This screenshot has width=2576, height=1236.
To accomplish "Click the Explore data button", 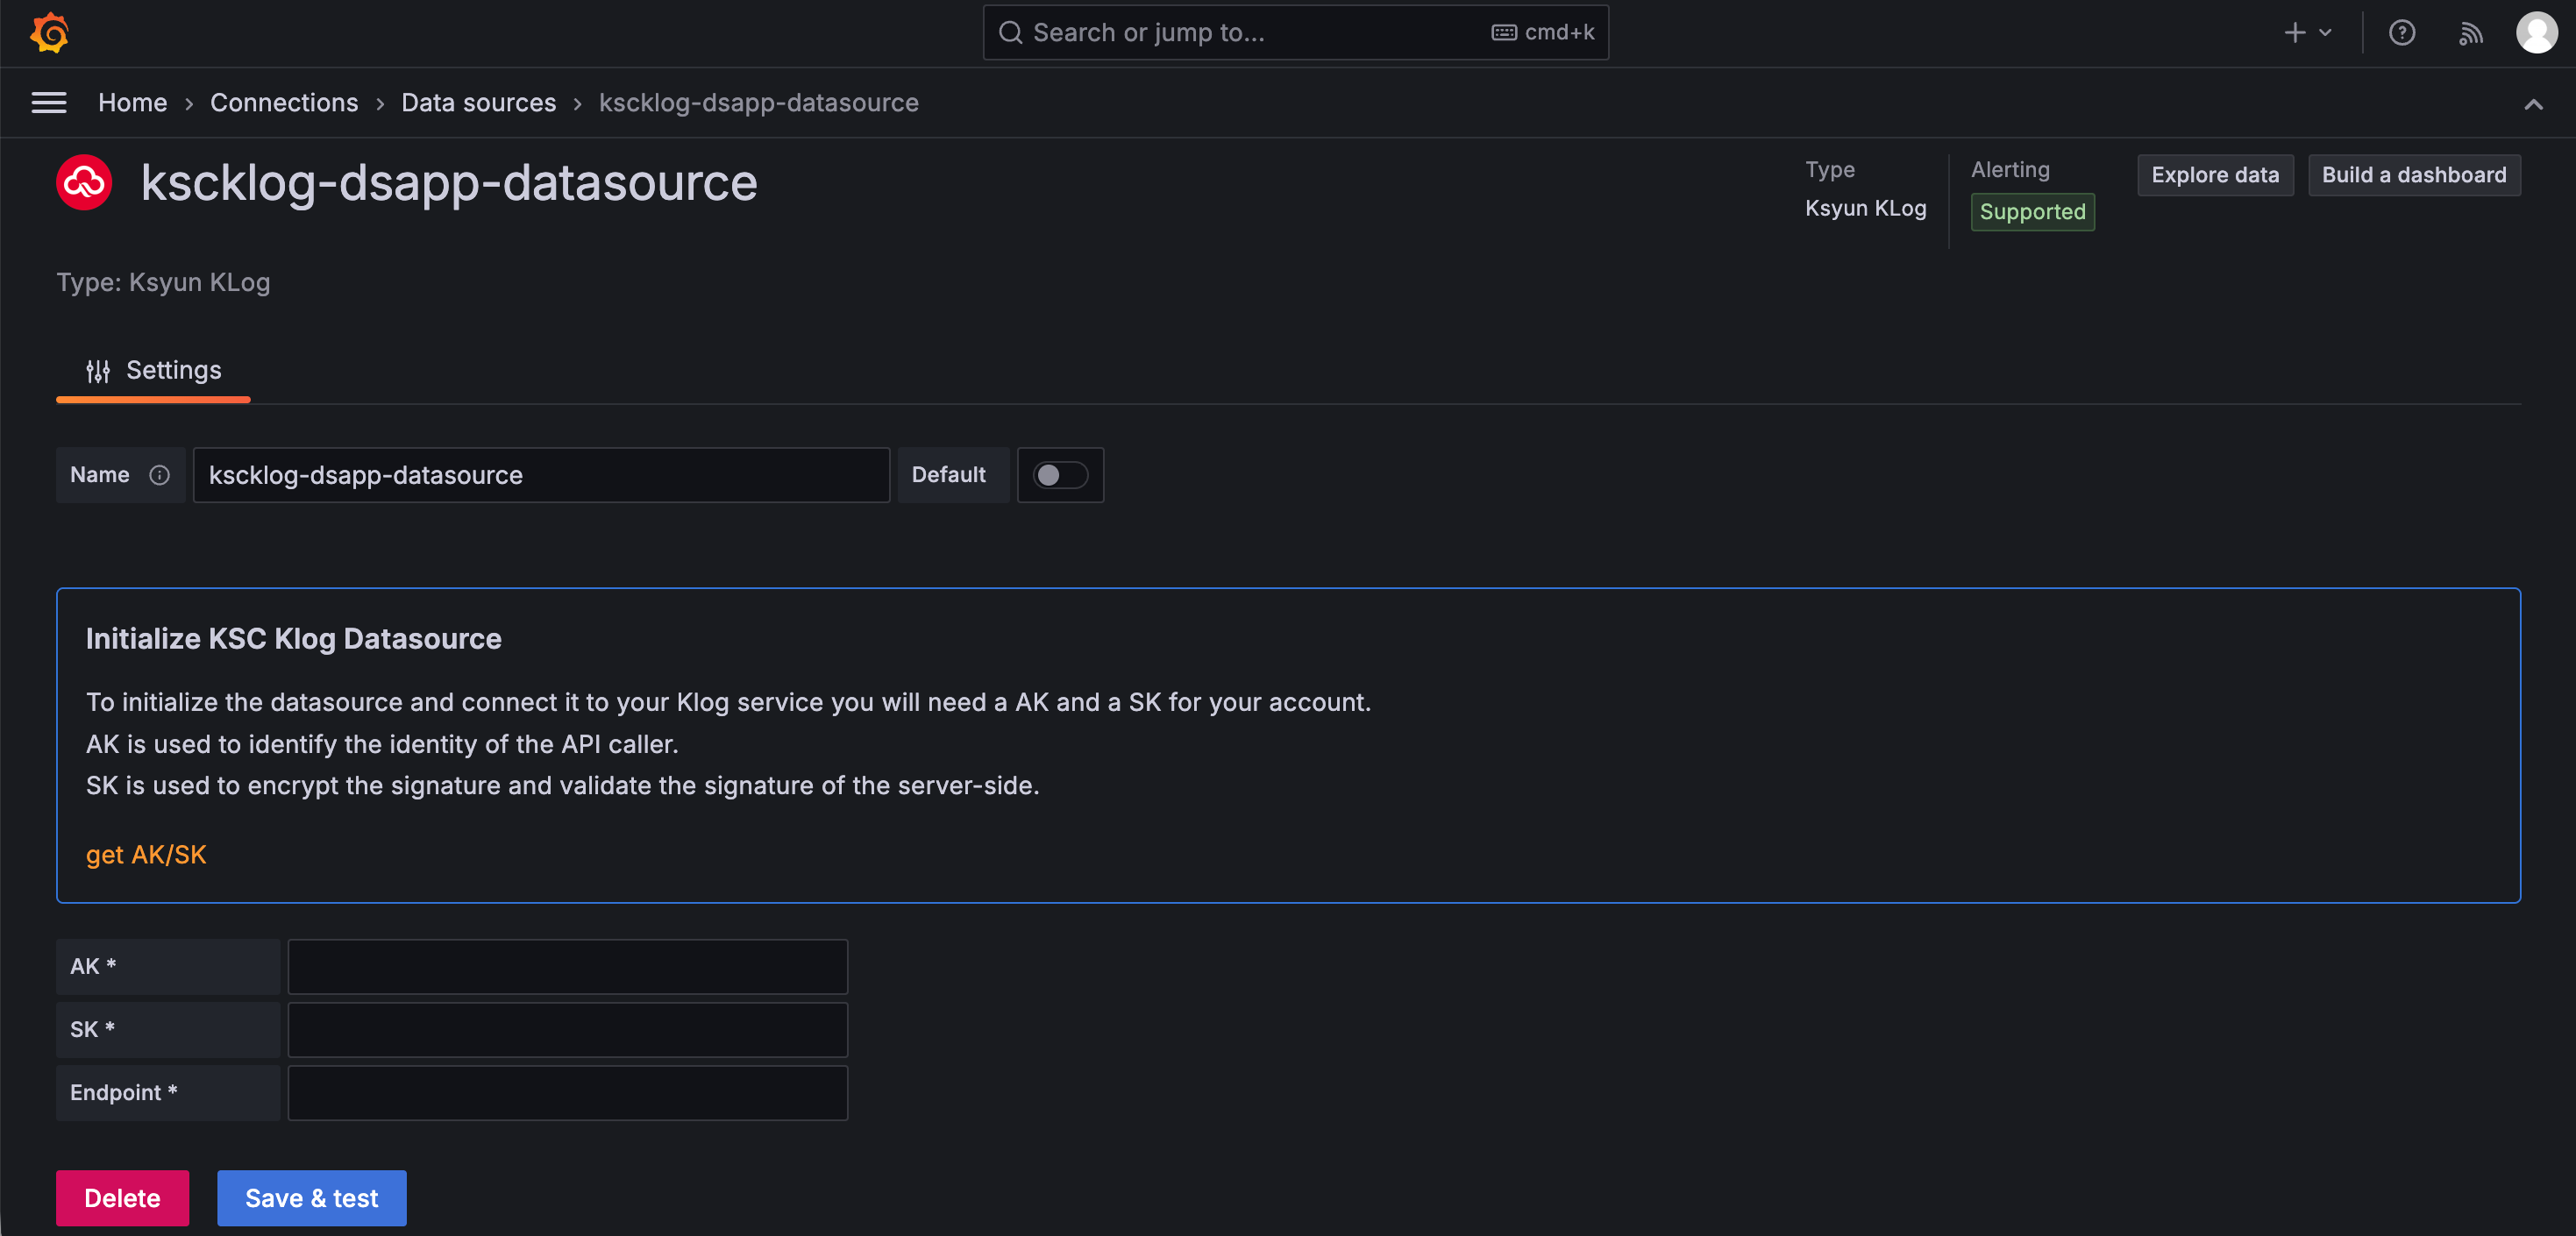I will point(2215,175).
